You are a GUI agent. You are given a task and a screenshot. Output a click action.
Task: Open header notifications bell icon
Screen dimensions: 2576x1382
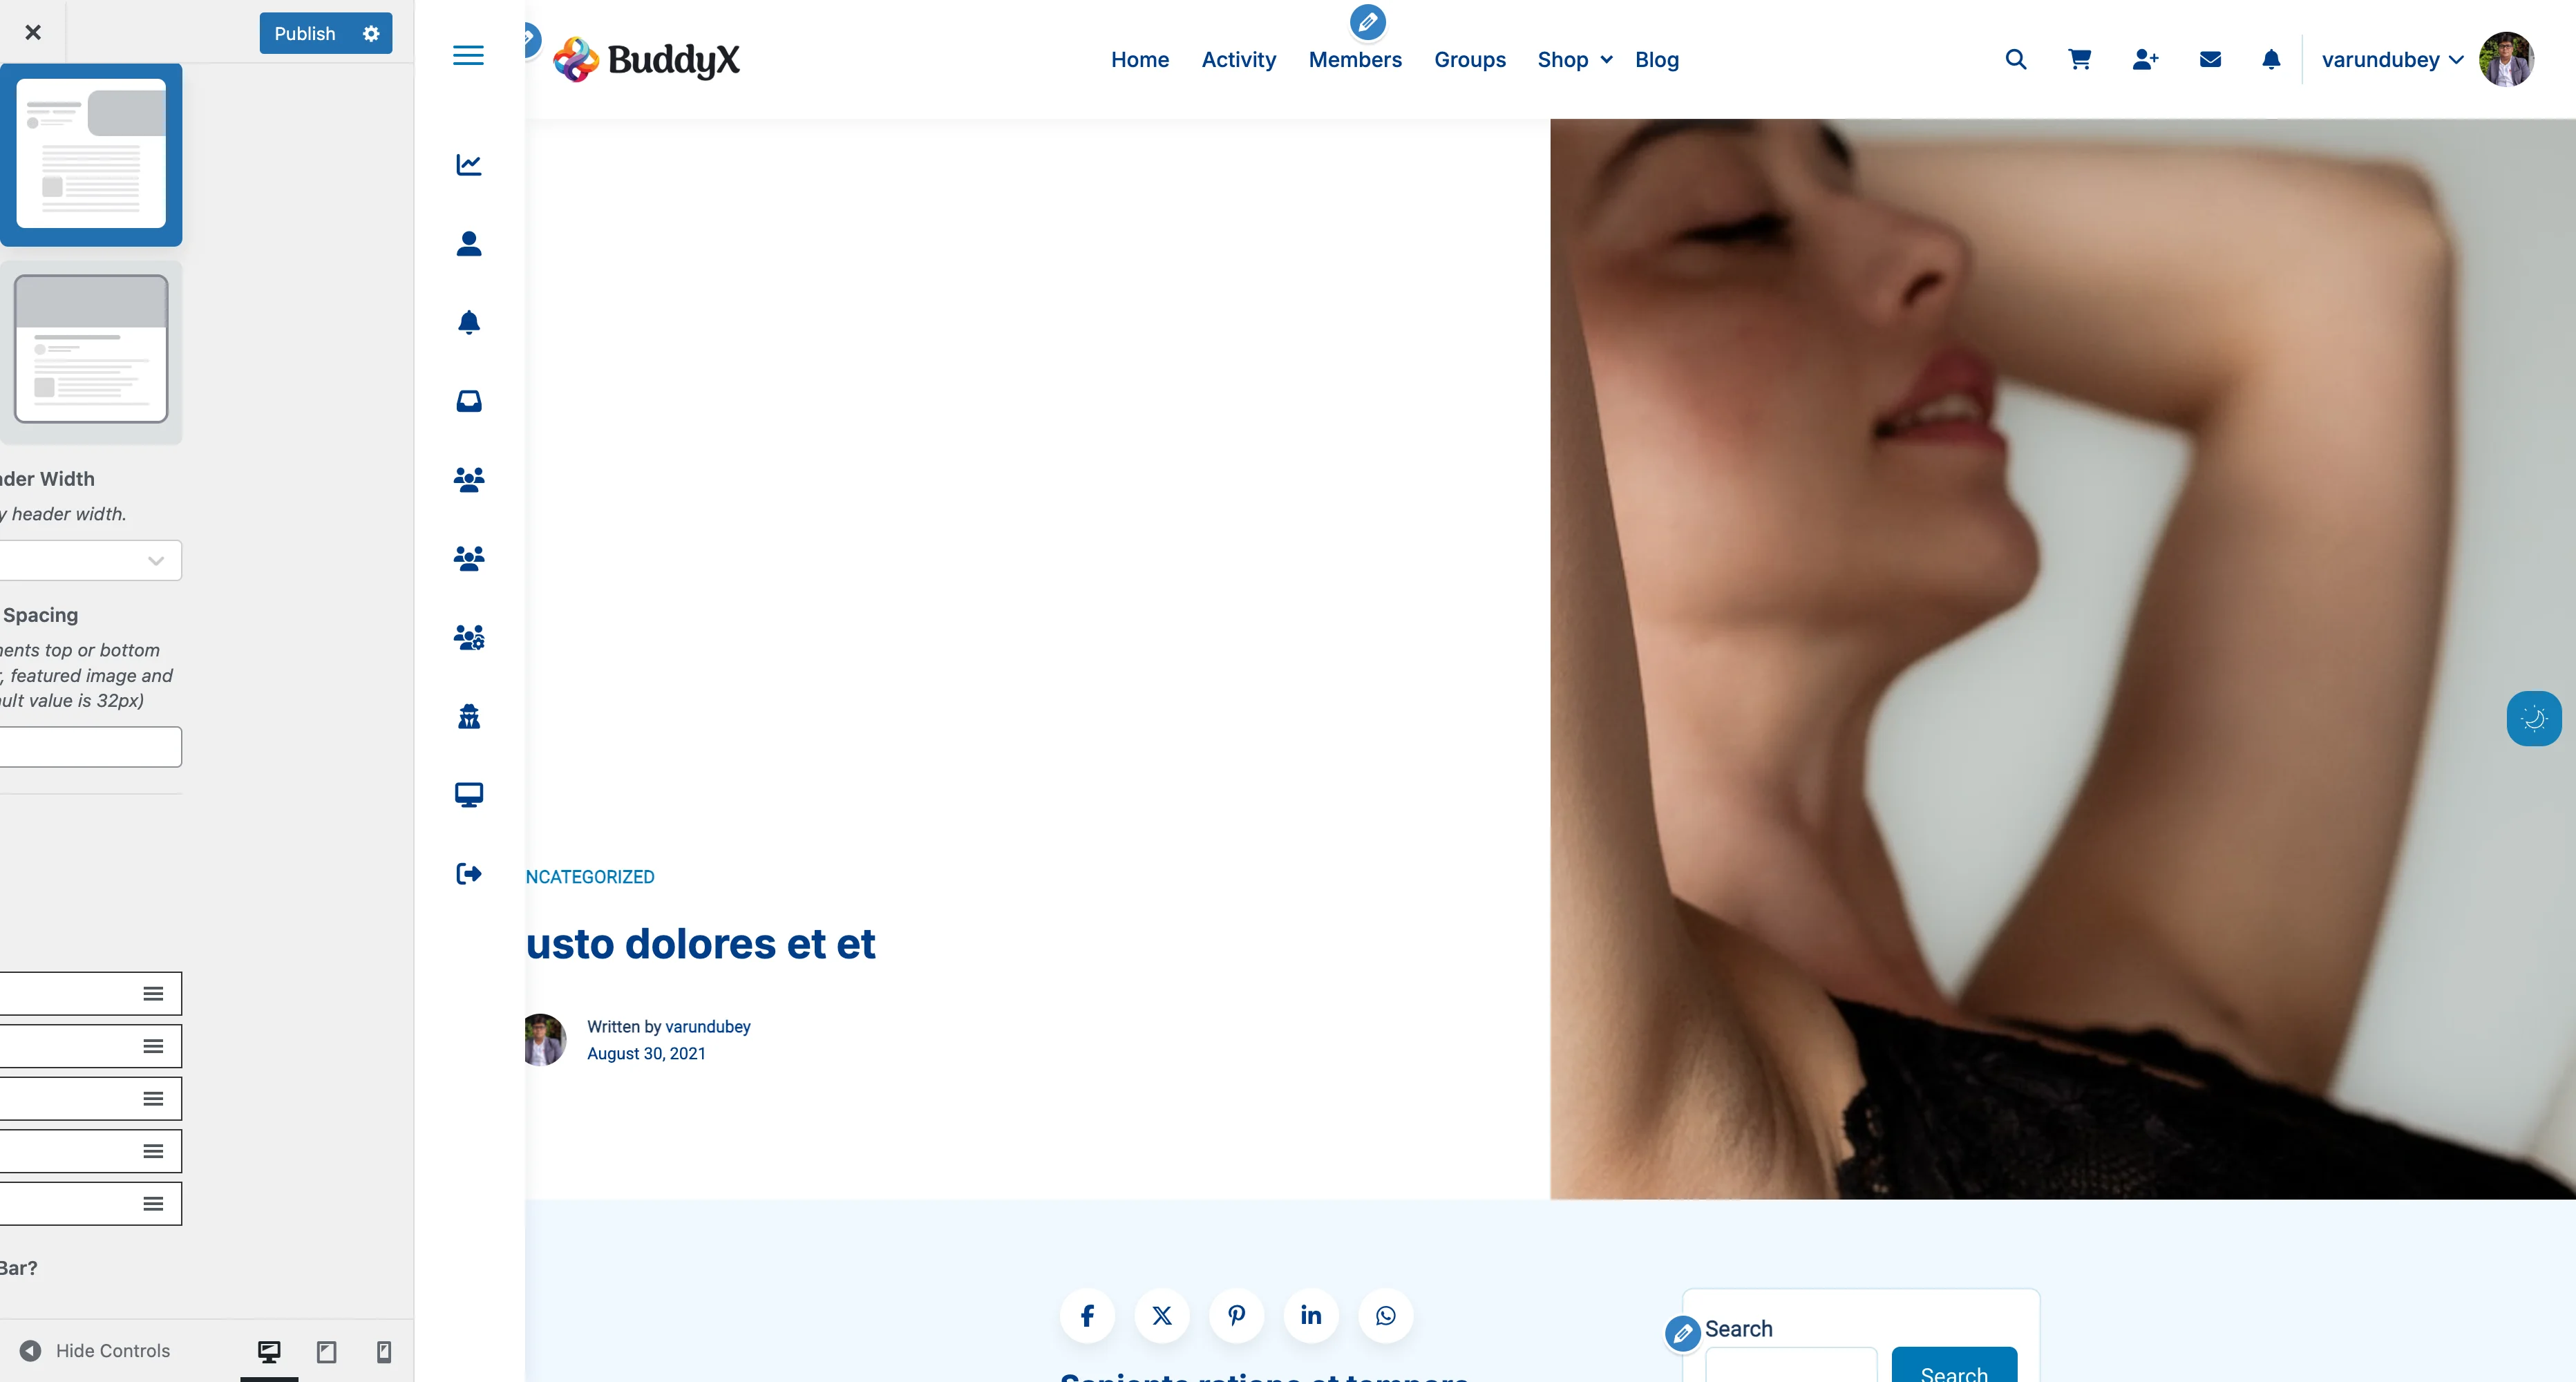[2271, 60]
